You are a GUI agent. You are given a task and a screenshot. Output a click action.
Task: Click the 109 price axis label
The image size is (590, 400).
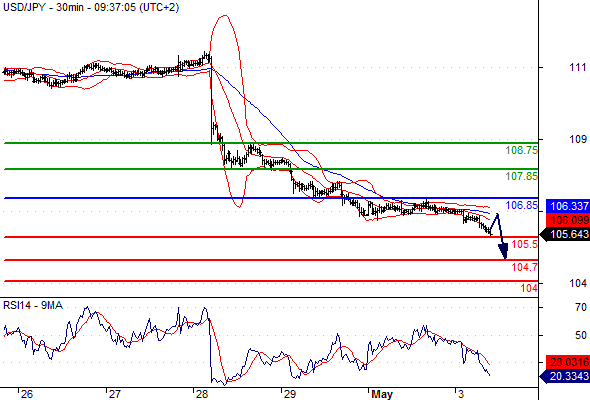coord(578,139)
